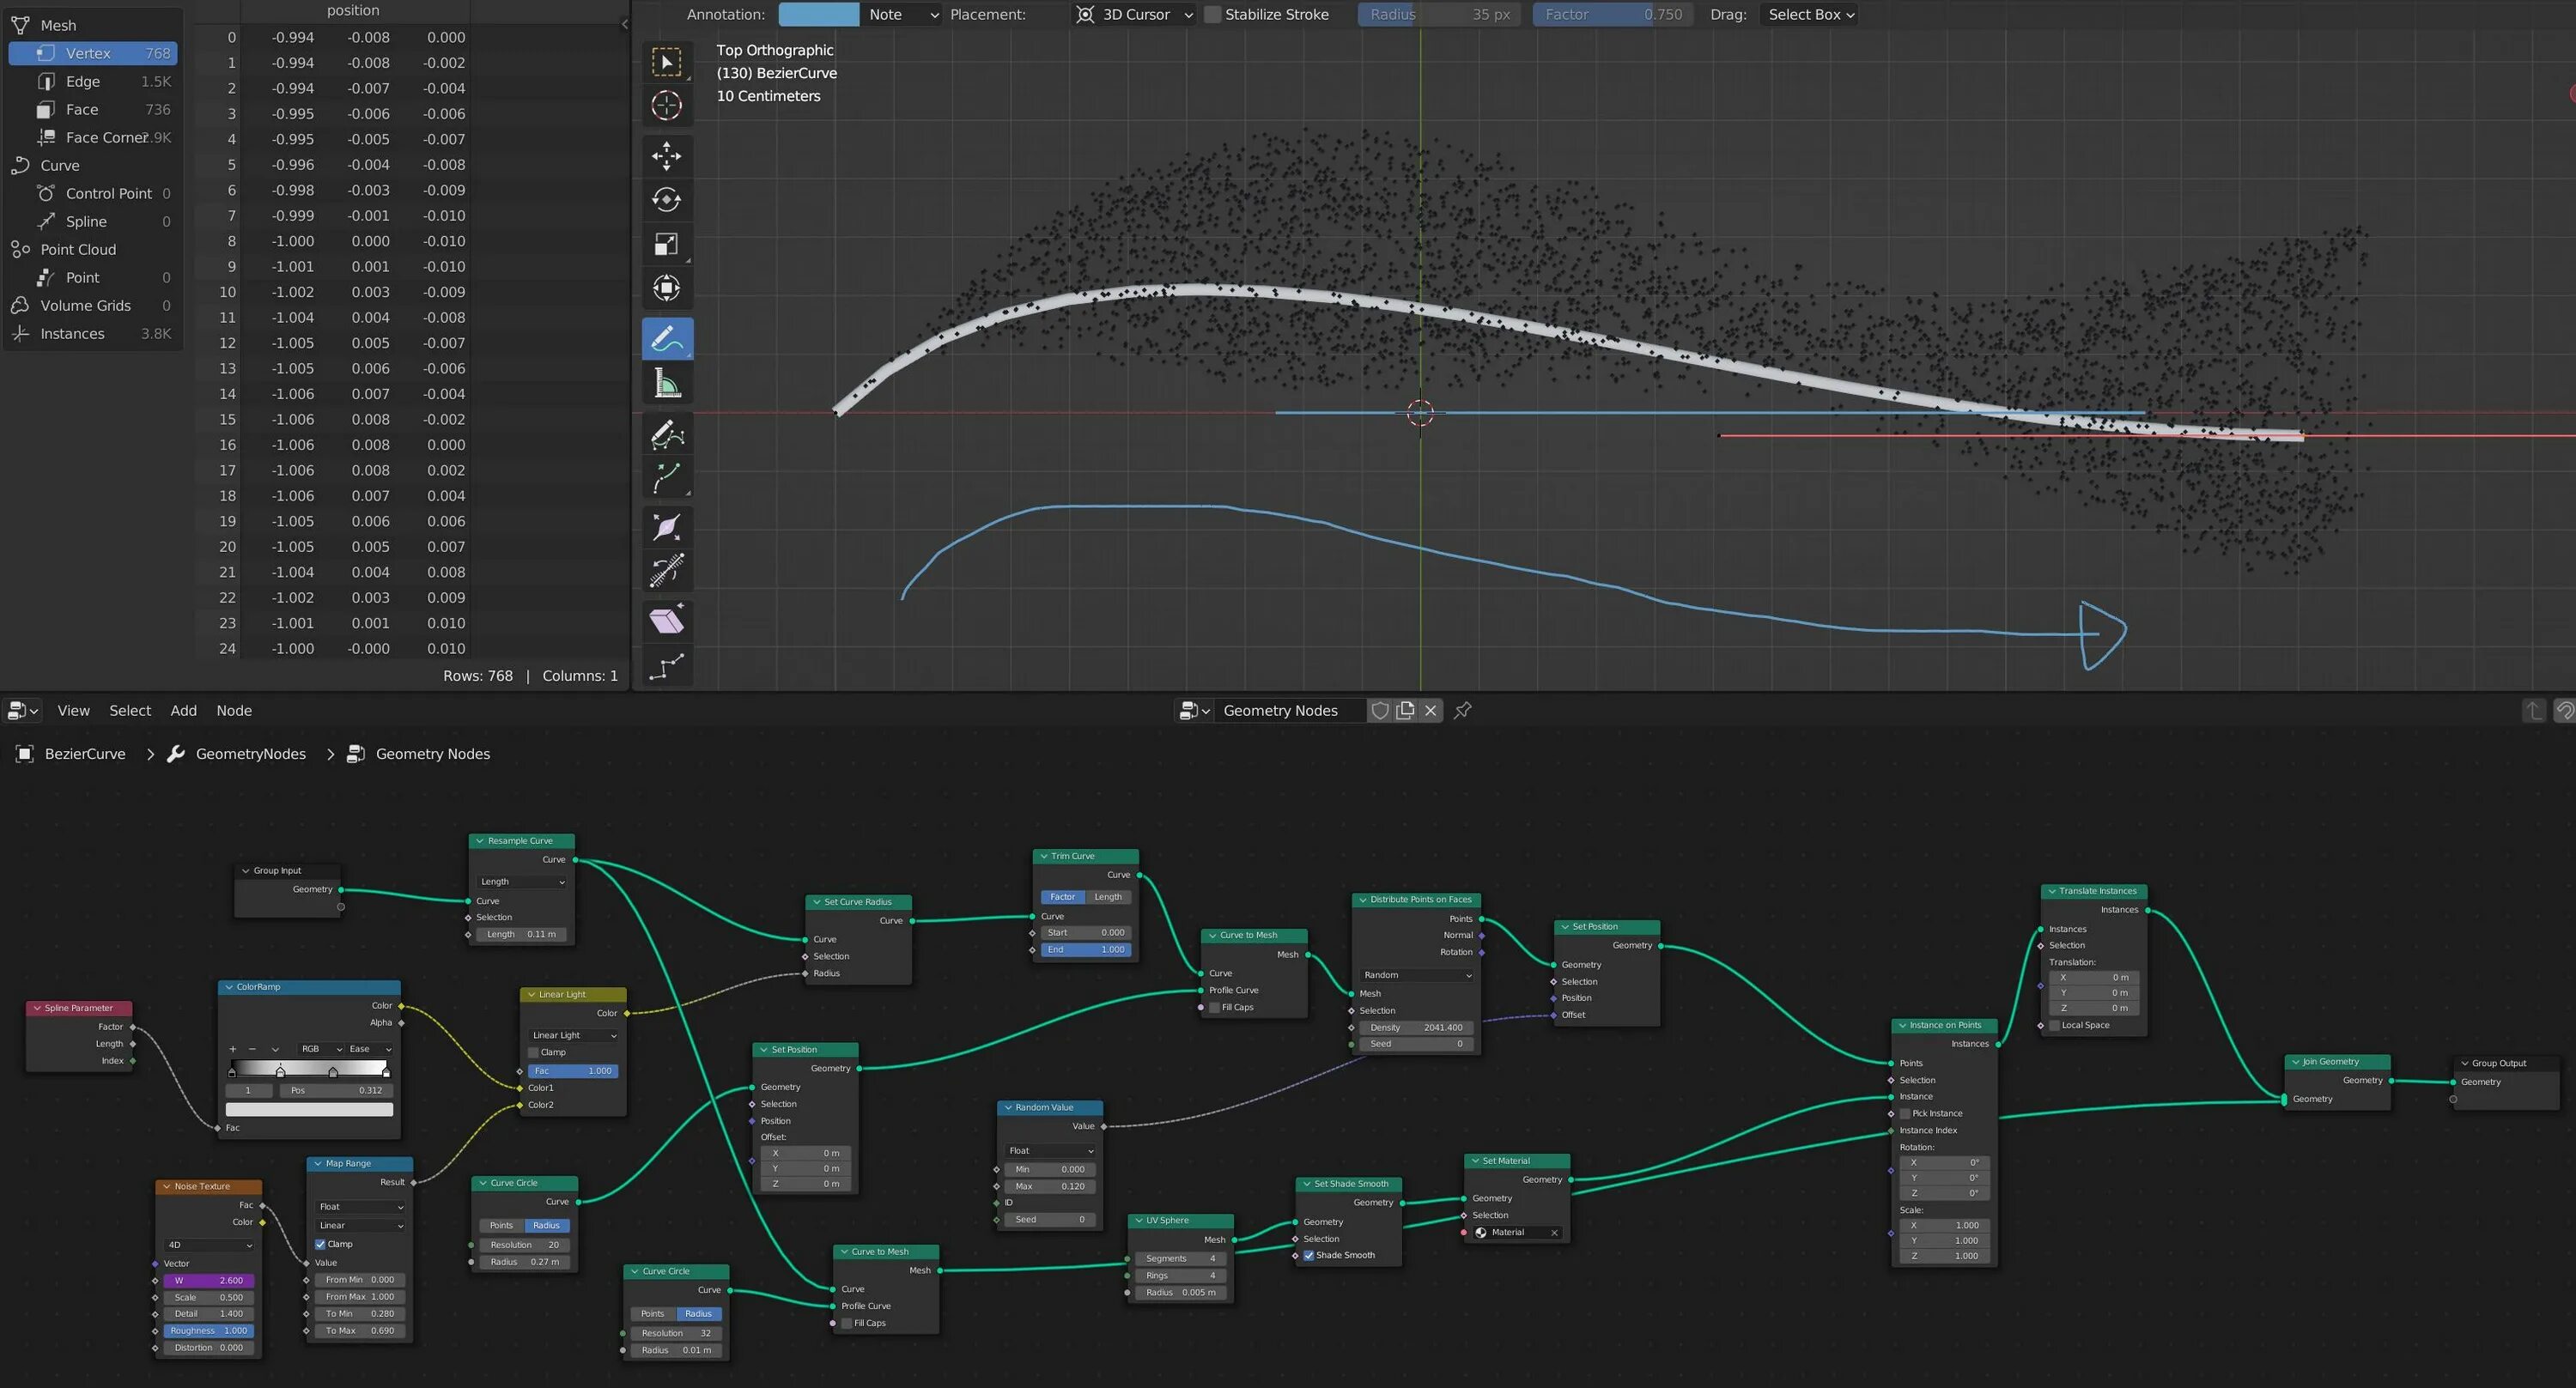Click the pin node tree icon
Image resolution: width=2576 pixels, height=1388 pixels.
1462,710
